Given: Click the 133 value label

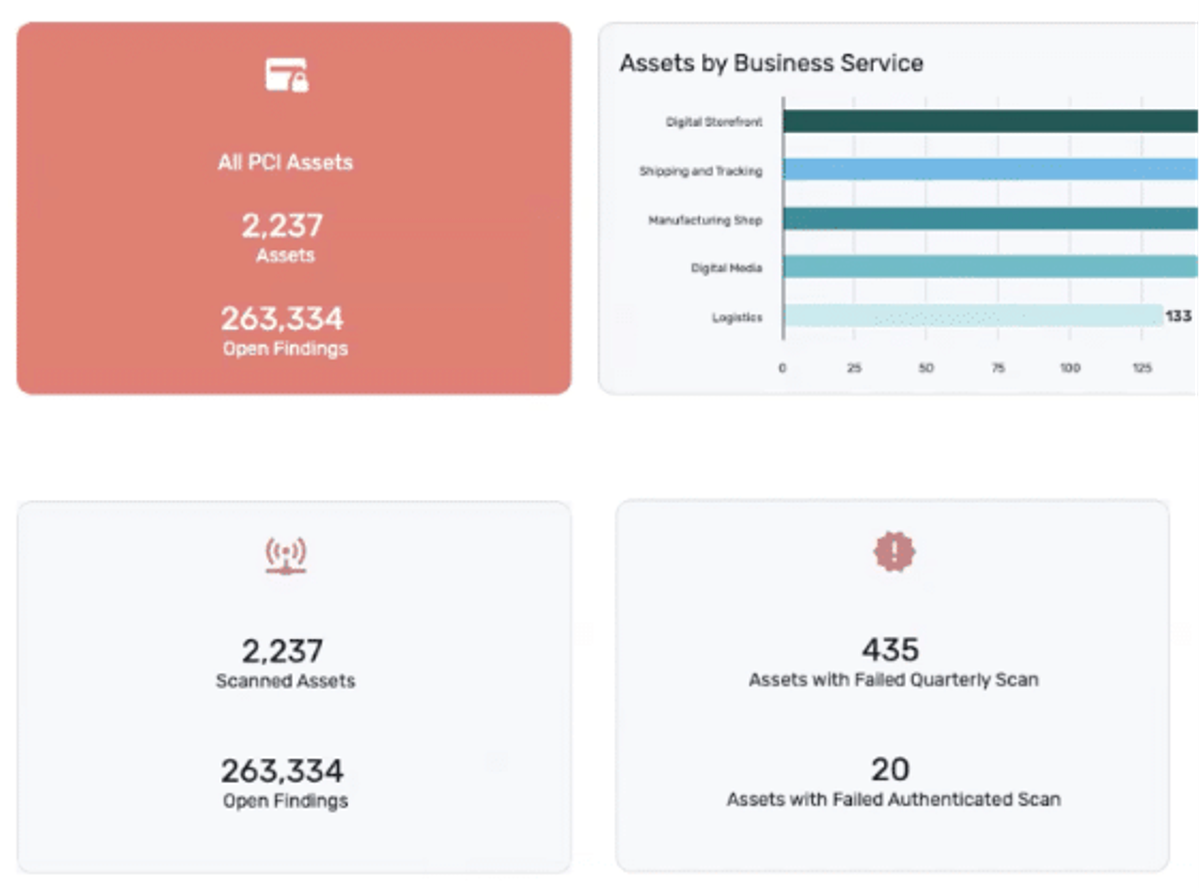Looking at the screenshot, I should pos(1178,316).
